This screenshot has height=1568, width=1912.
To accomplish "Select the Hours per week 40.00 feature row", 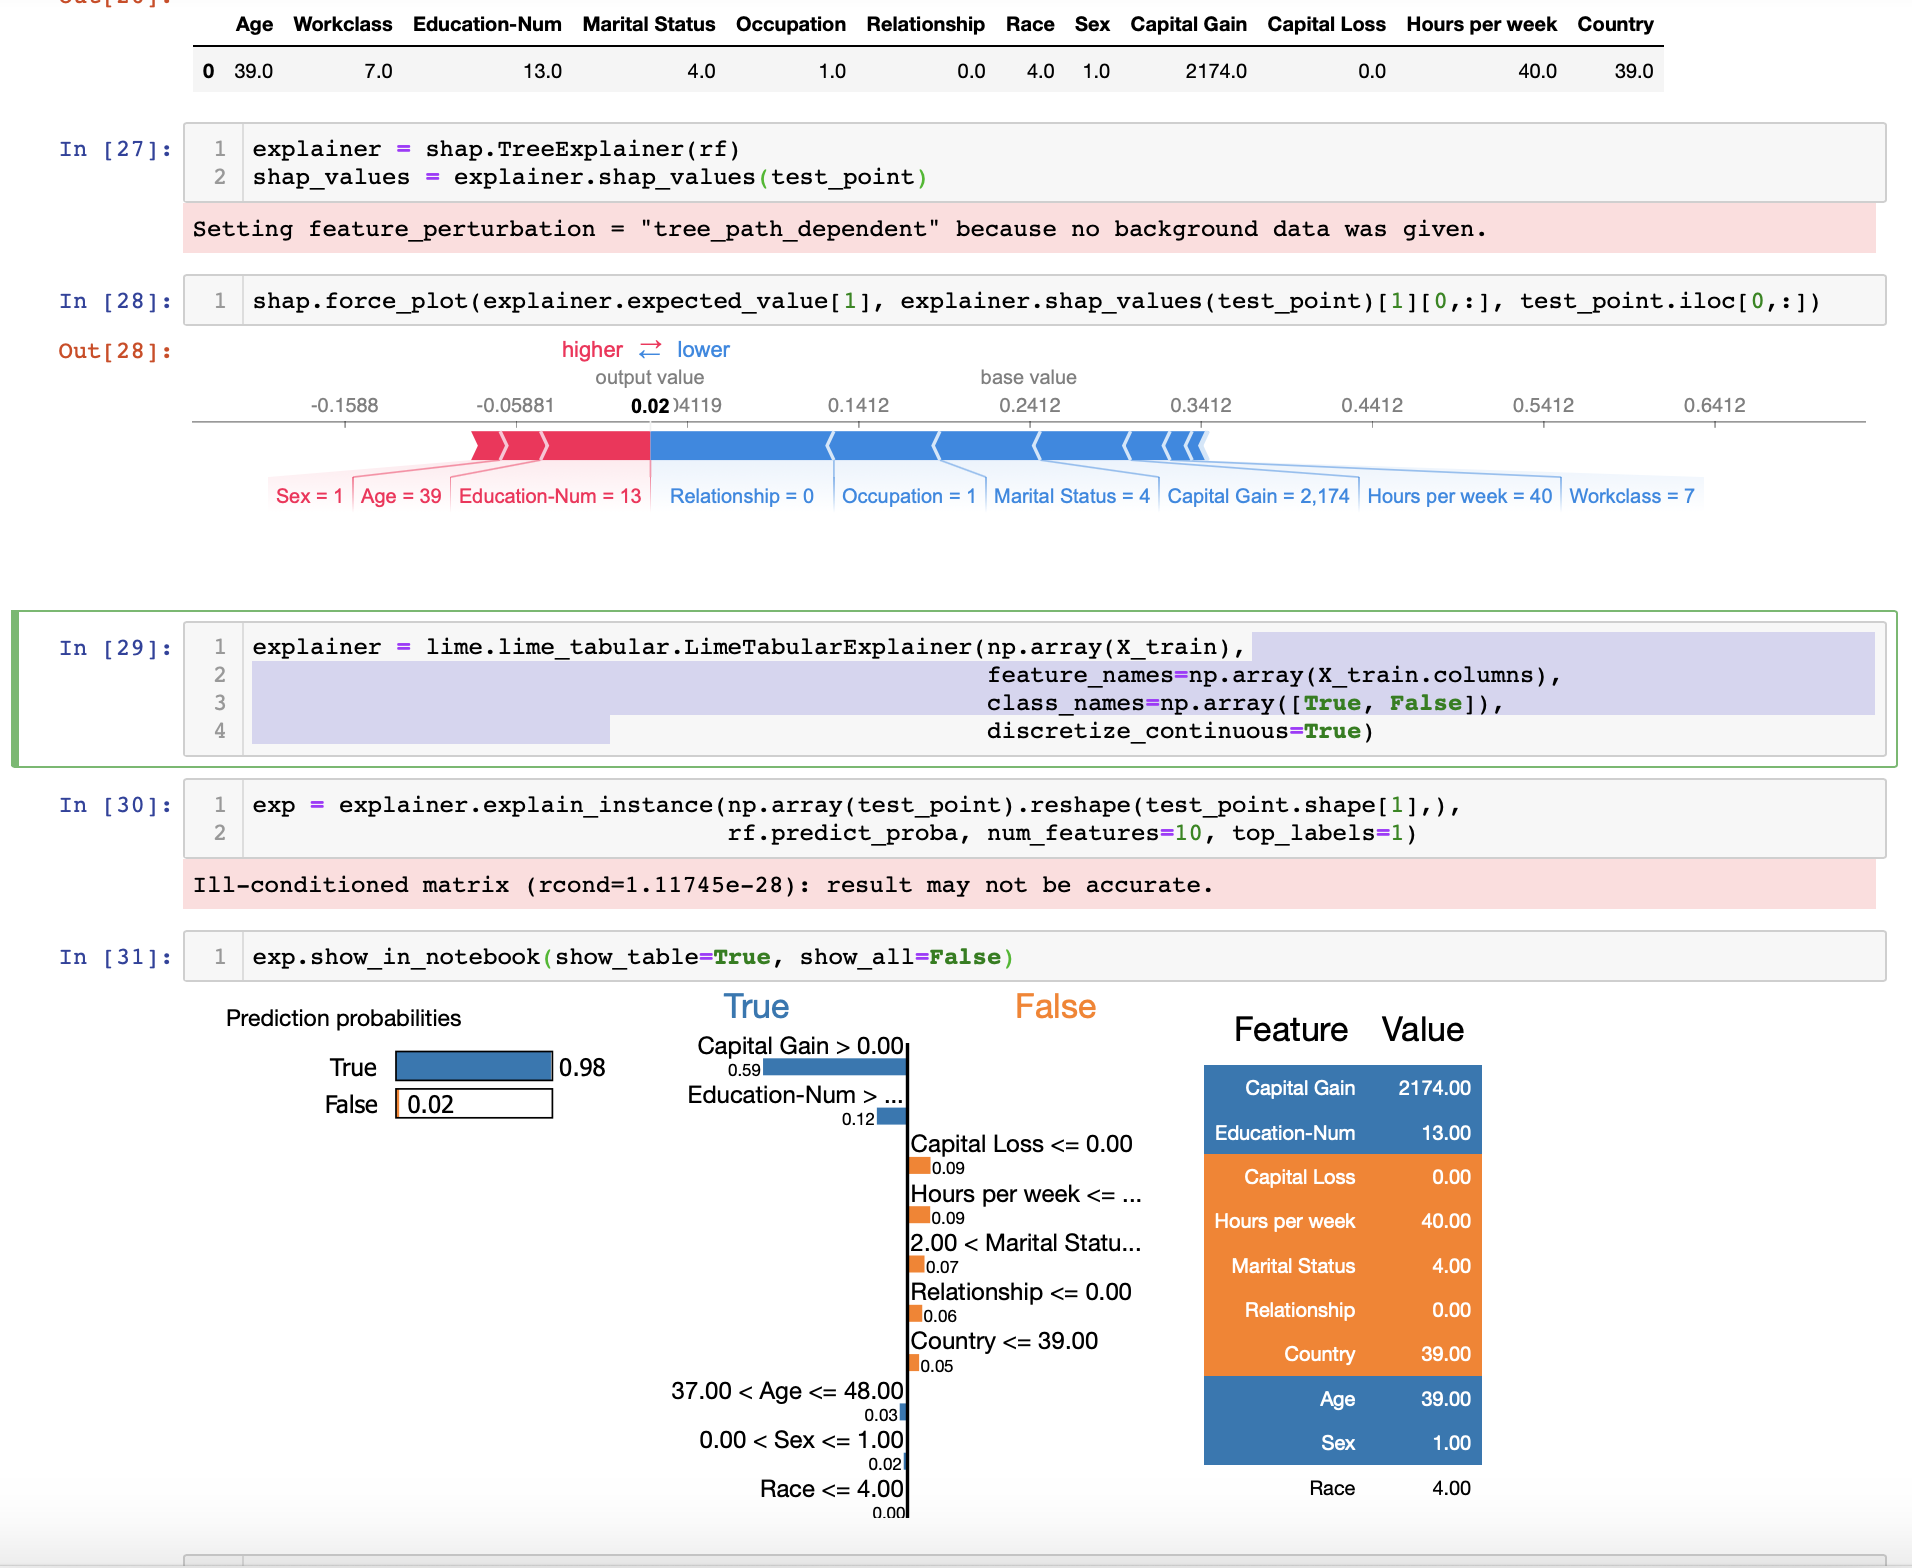I will [x=1342, y=1221].
